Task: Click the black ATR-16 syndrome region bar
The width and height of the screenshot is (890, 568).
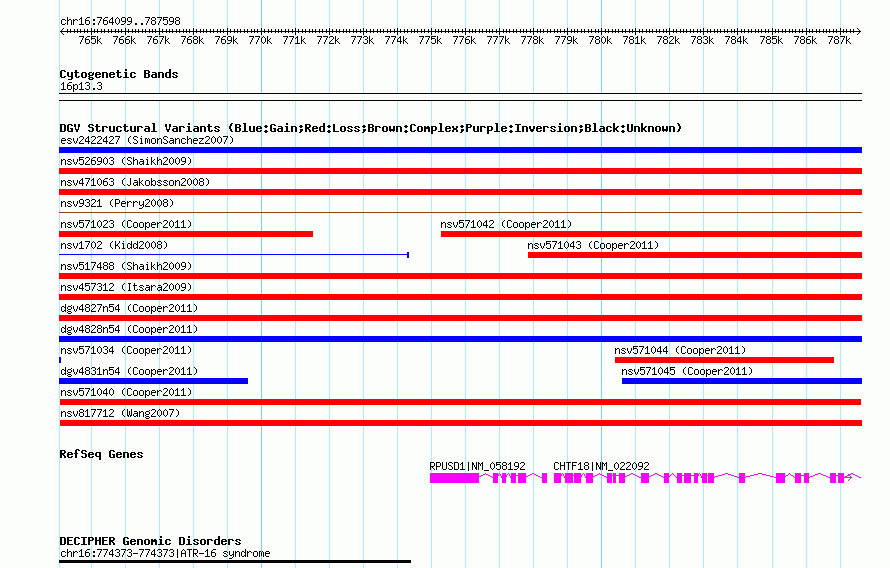Action: pyautogui.click(x=235, y=562)
